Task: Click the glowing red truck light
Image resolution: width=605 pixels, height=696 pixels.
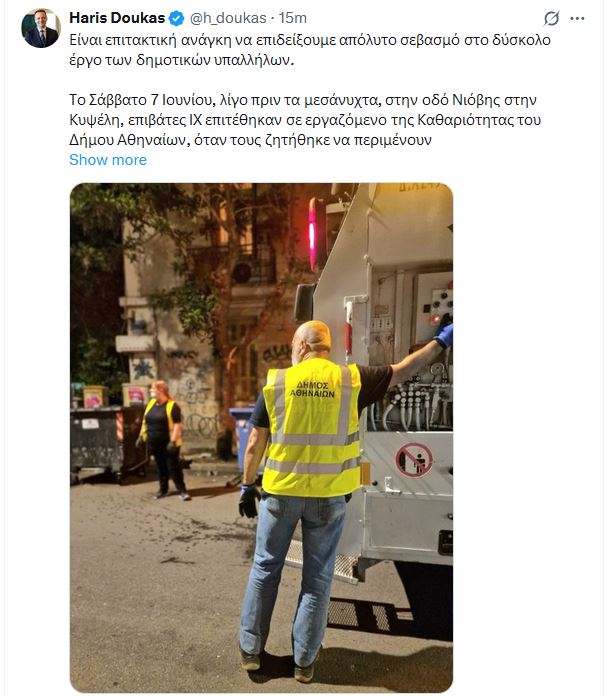Action: tap(313, 234)
